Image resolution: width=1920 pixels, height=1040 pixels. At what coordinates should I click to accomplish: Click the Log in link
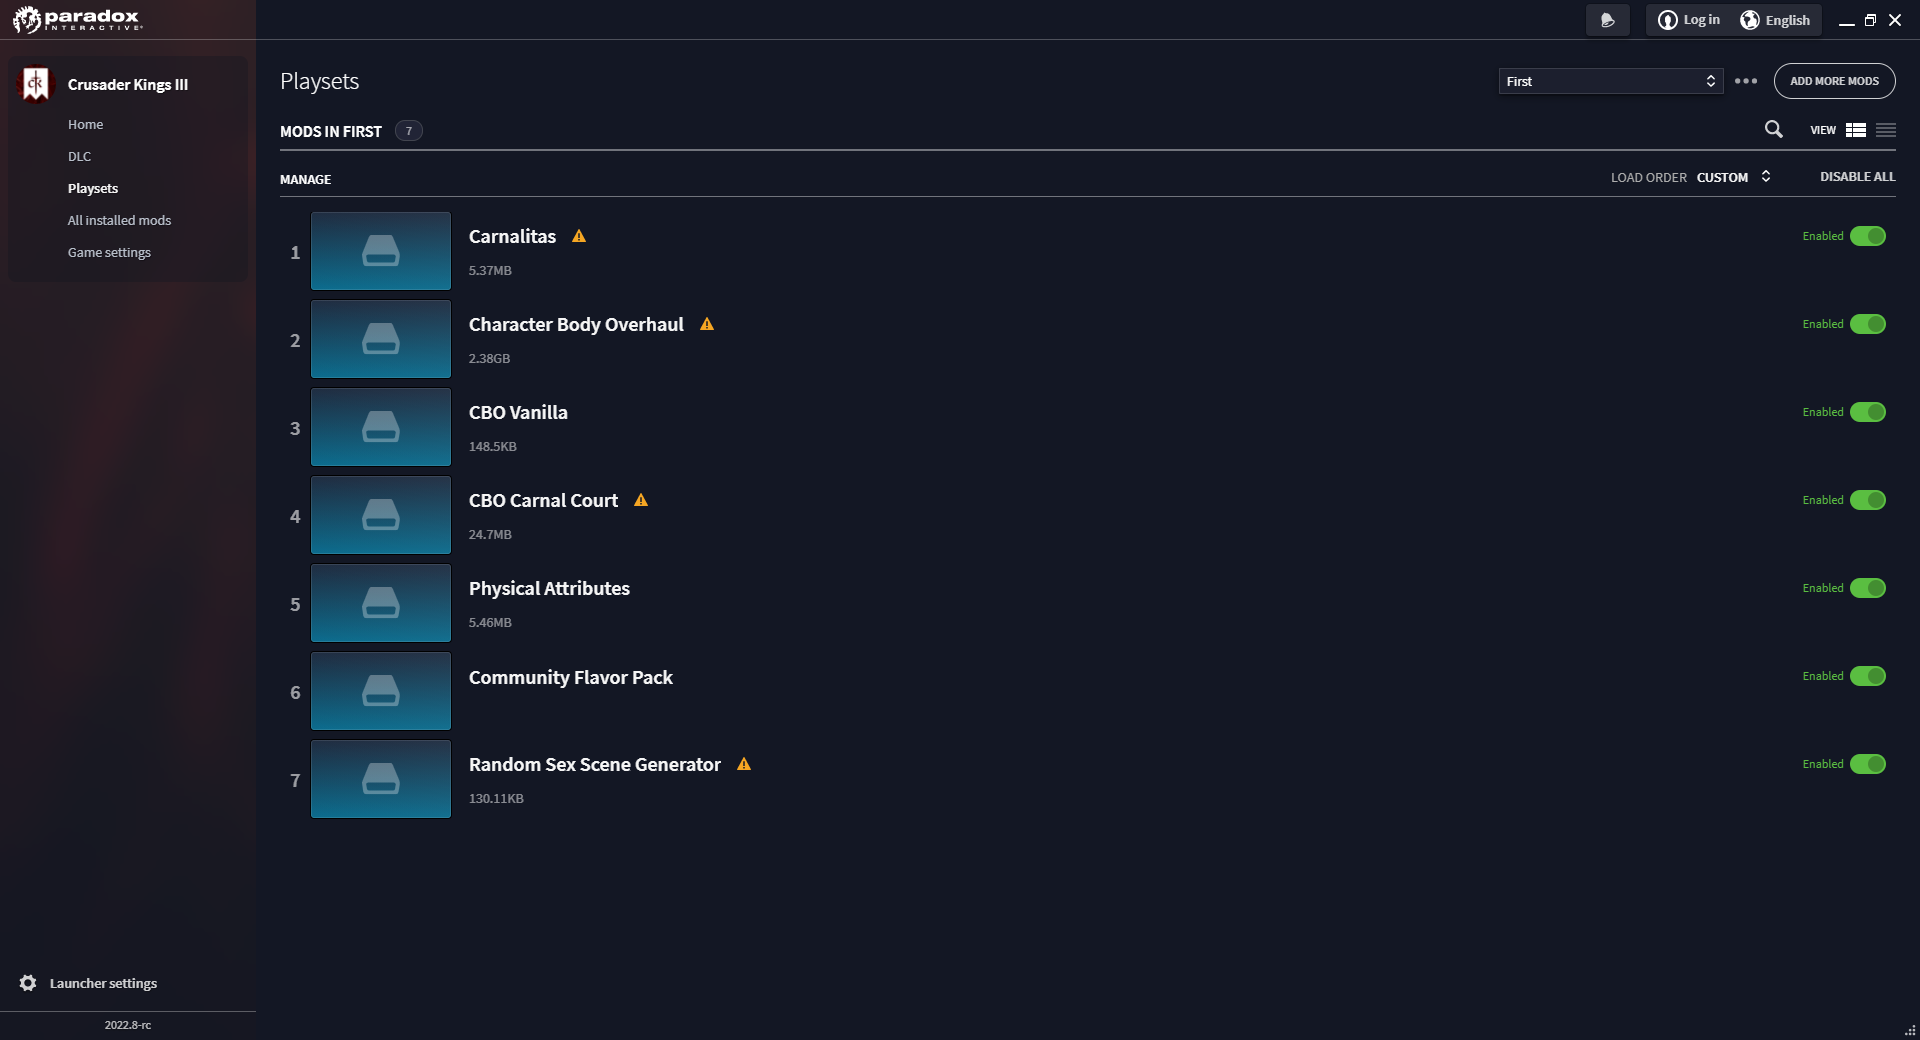1701,20
